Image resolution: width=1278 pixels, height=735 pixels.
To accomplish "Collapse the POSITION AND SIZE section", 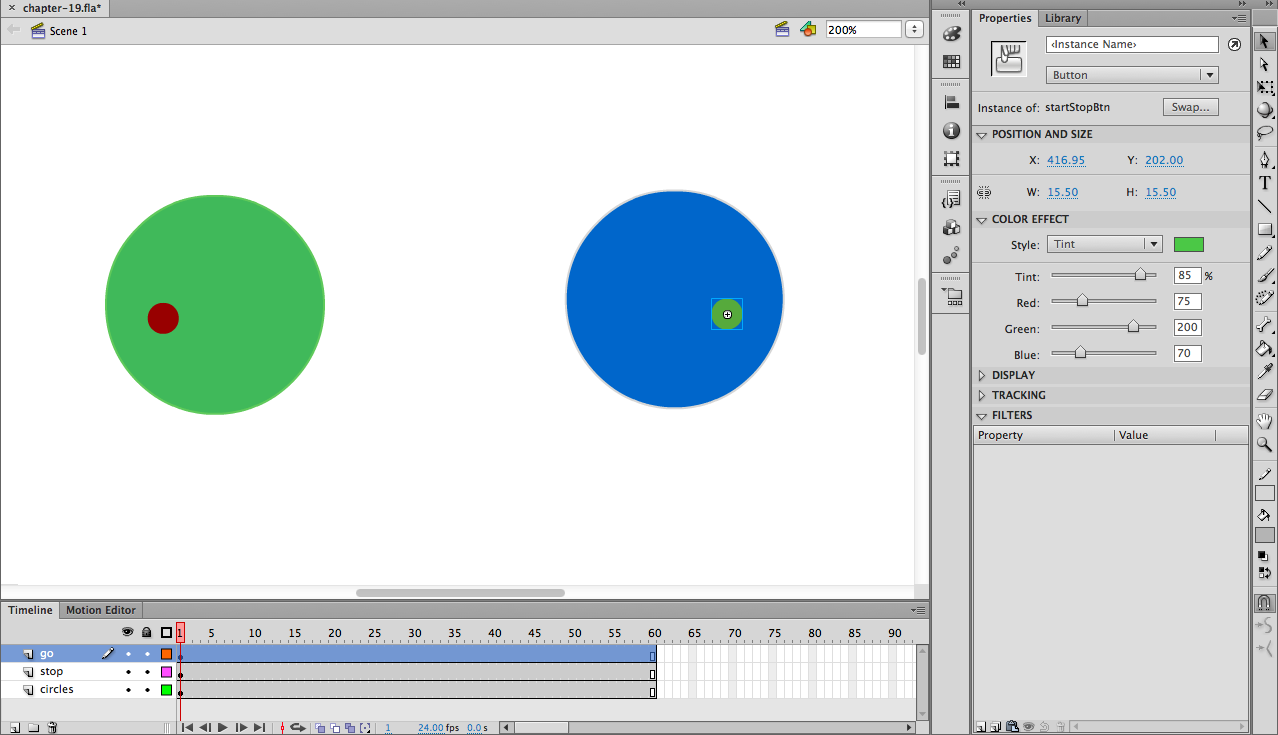I will click(x=982, y=134).
